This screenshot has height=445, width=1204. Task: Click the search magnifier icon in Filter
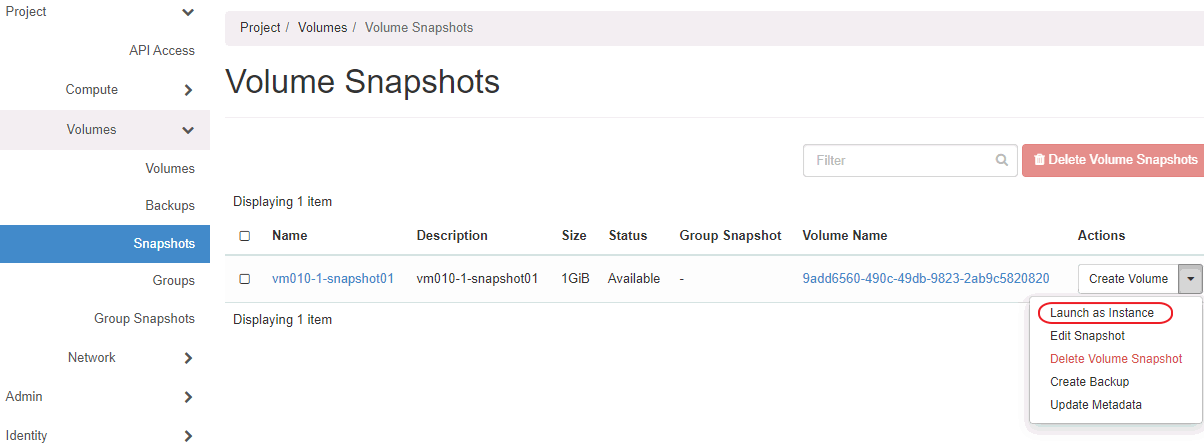coord(1001,160)
